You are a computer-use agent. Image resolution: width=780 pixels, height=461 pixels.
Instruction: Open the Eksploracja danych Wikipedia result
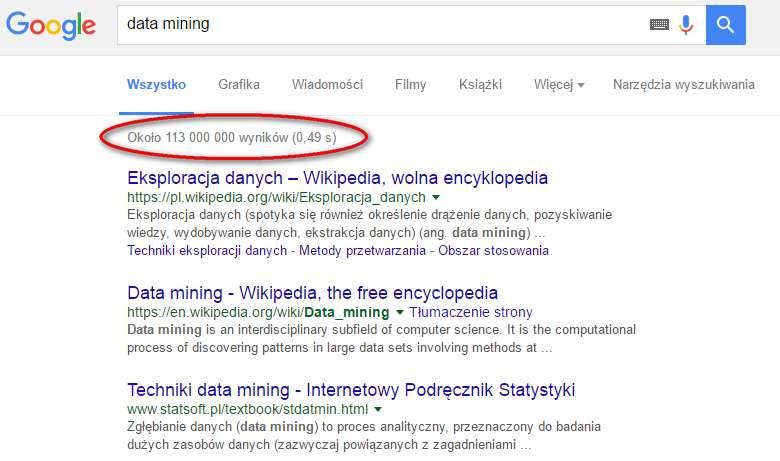click(x=337, y=178)
